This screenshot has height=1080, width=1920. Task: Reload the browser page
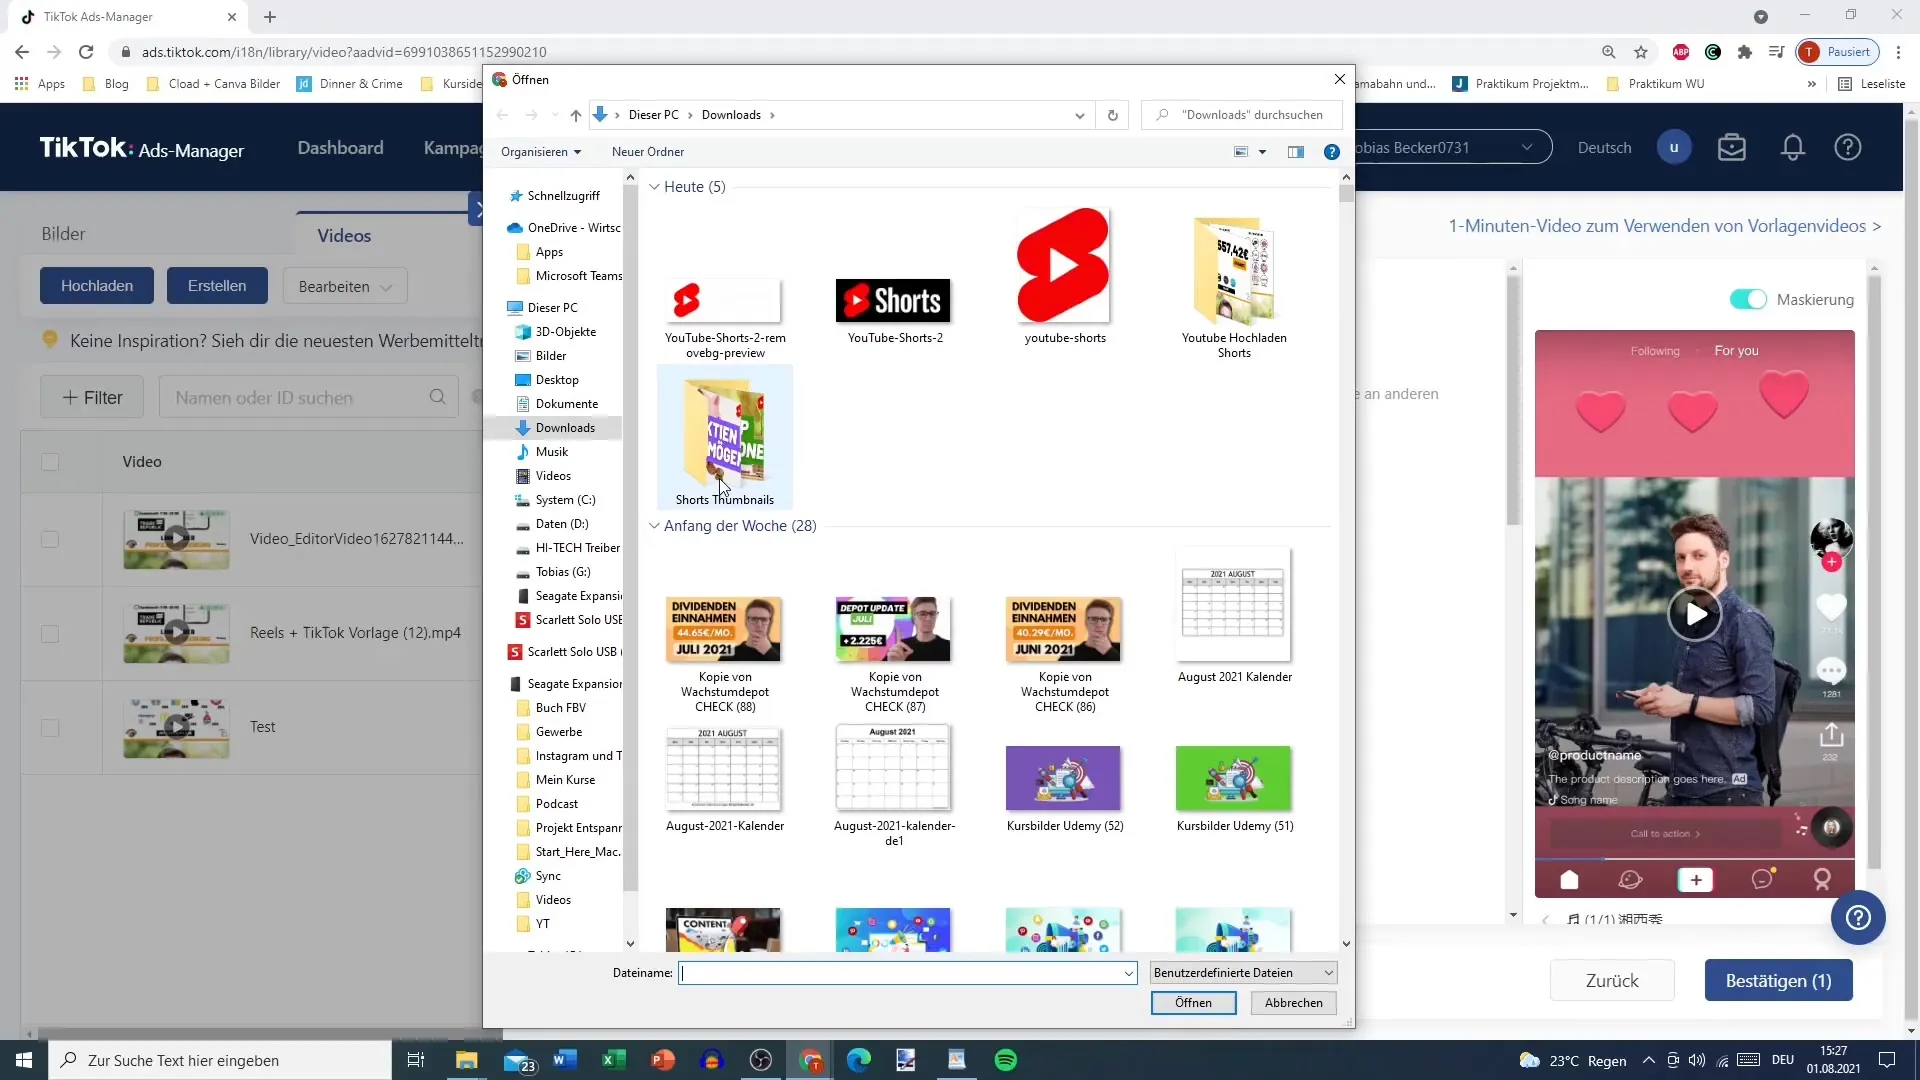tap(86, 52)
